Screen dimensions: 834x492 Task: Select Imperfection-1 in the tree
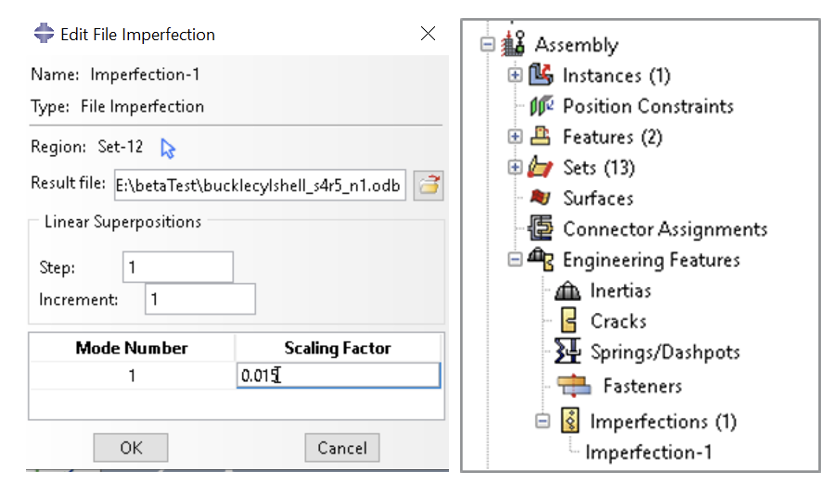point(648,452)
